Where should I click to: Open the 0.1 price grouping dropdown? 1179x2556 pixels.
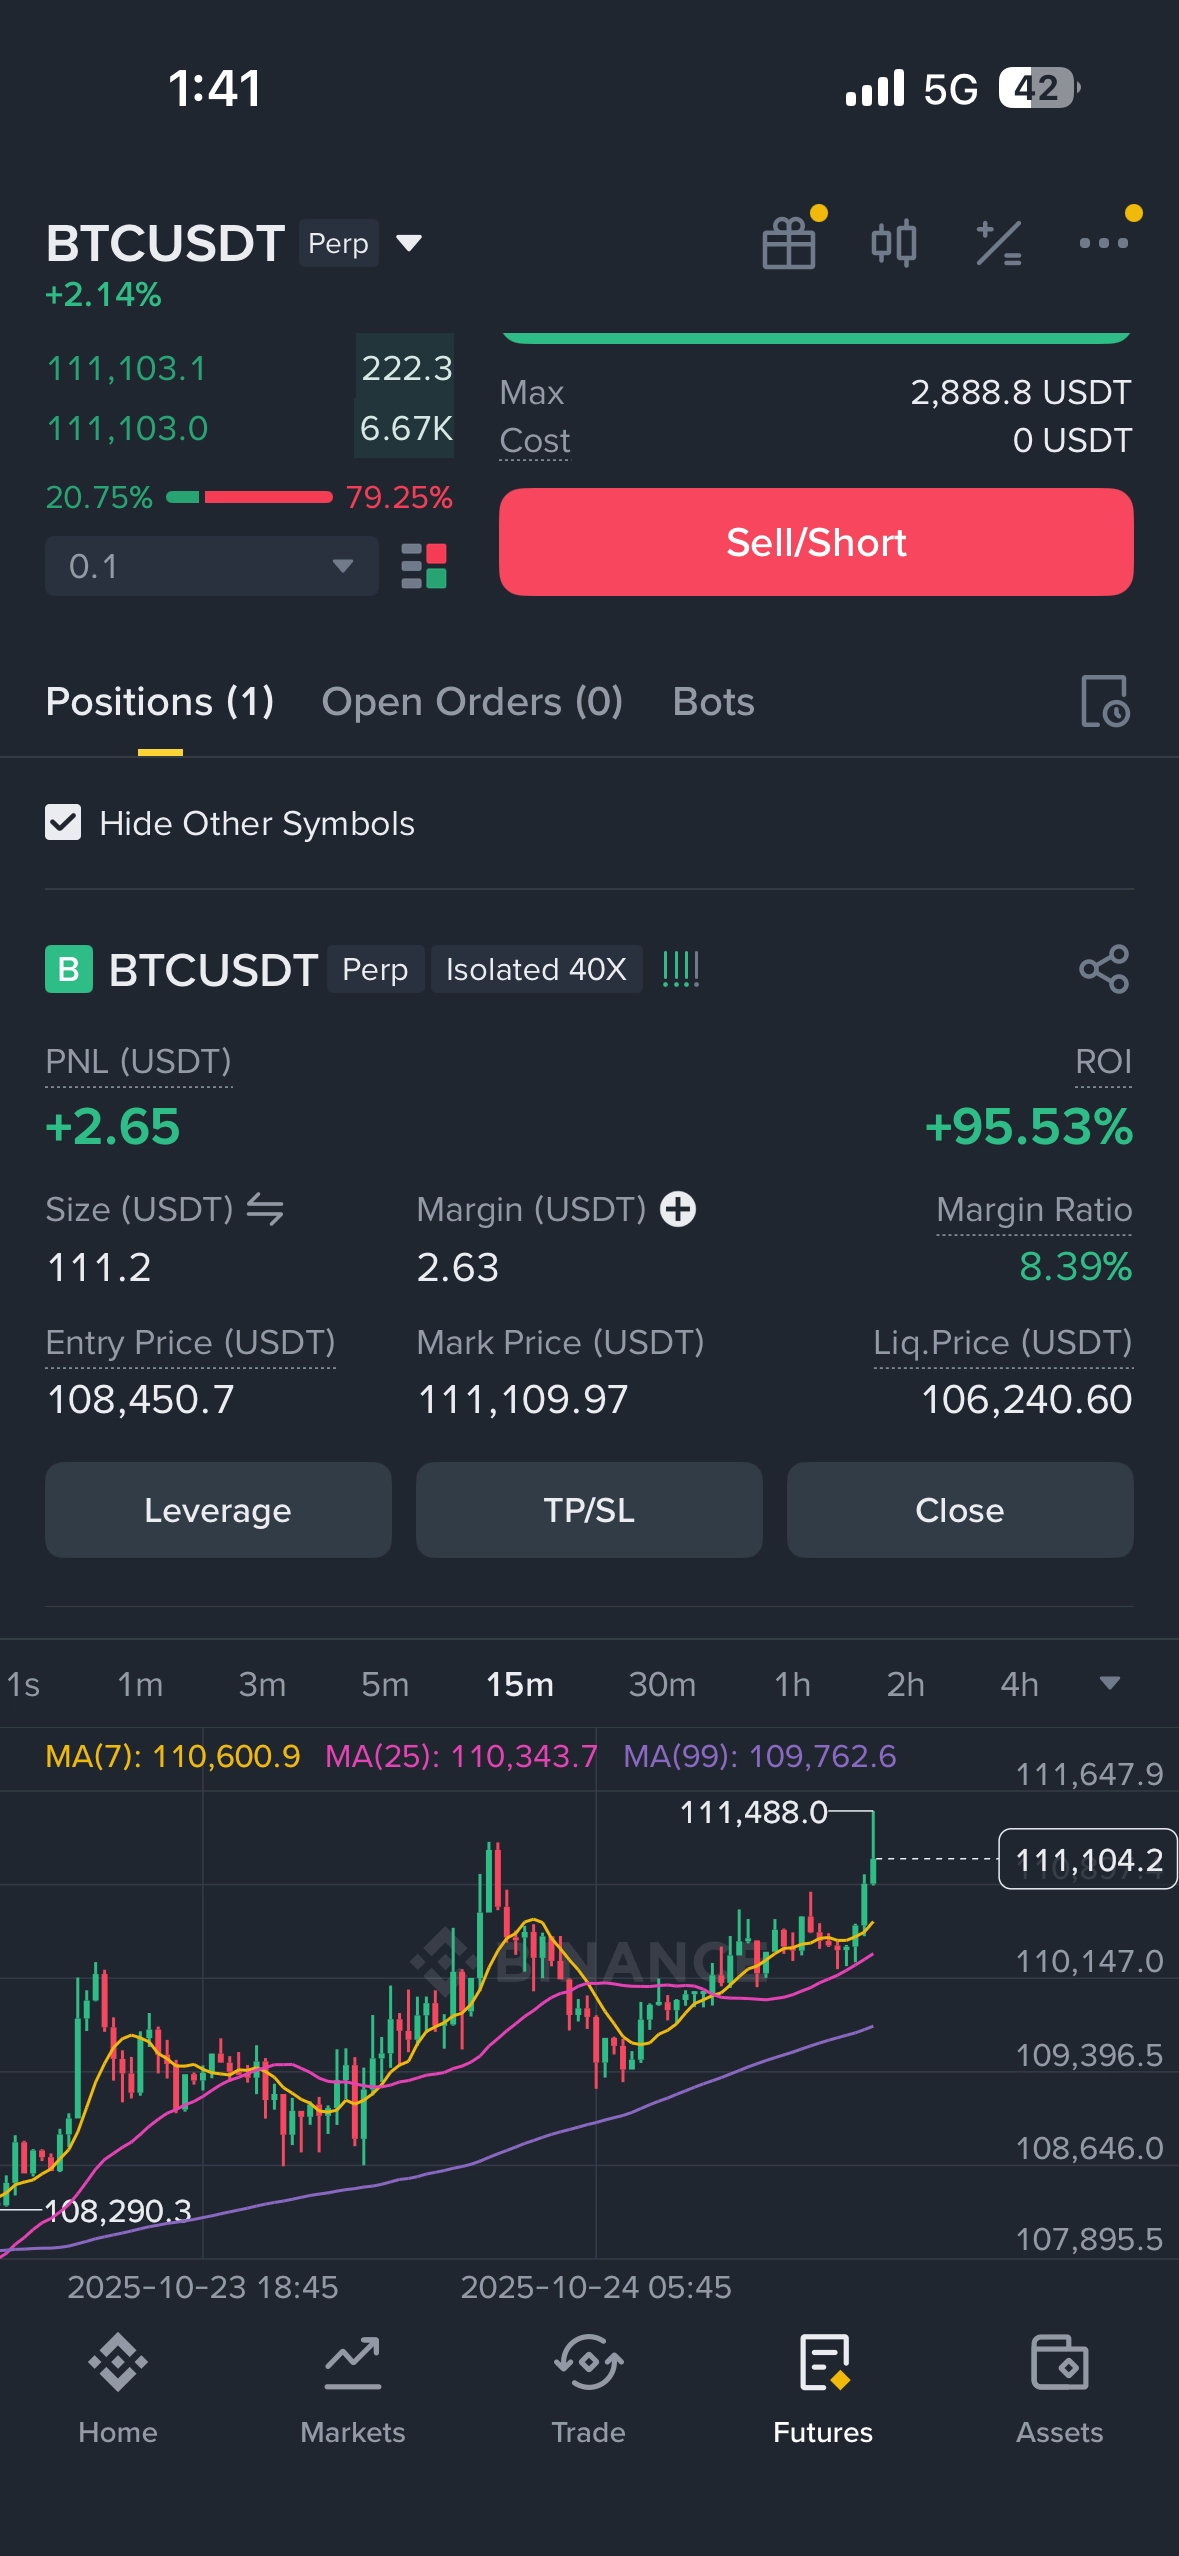pos(211,566)
